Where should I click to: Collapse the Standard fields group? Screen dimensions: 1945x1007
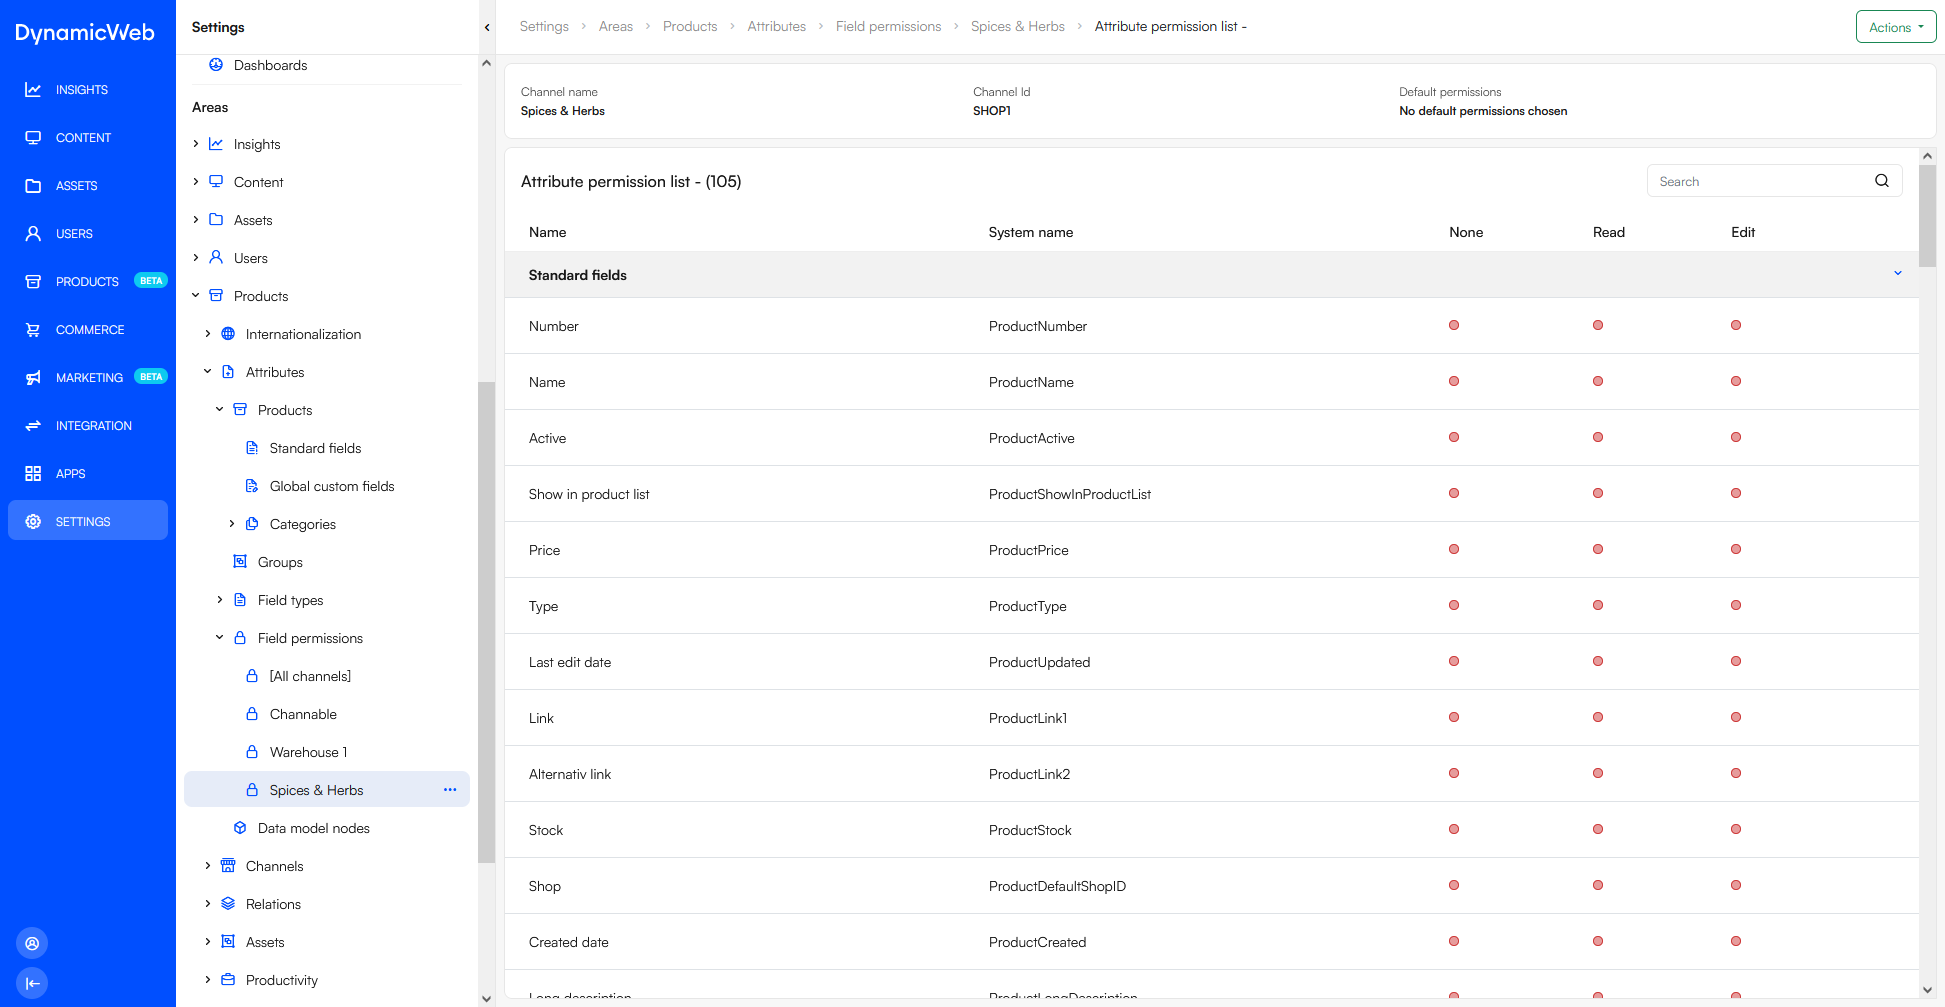tap(1898, 274)
